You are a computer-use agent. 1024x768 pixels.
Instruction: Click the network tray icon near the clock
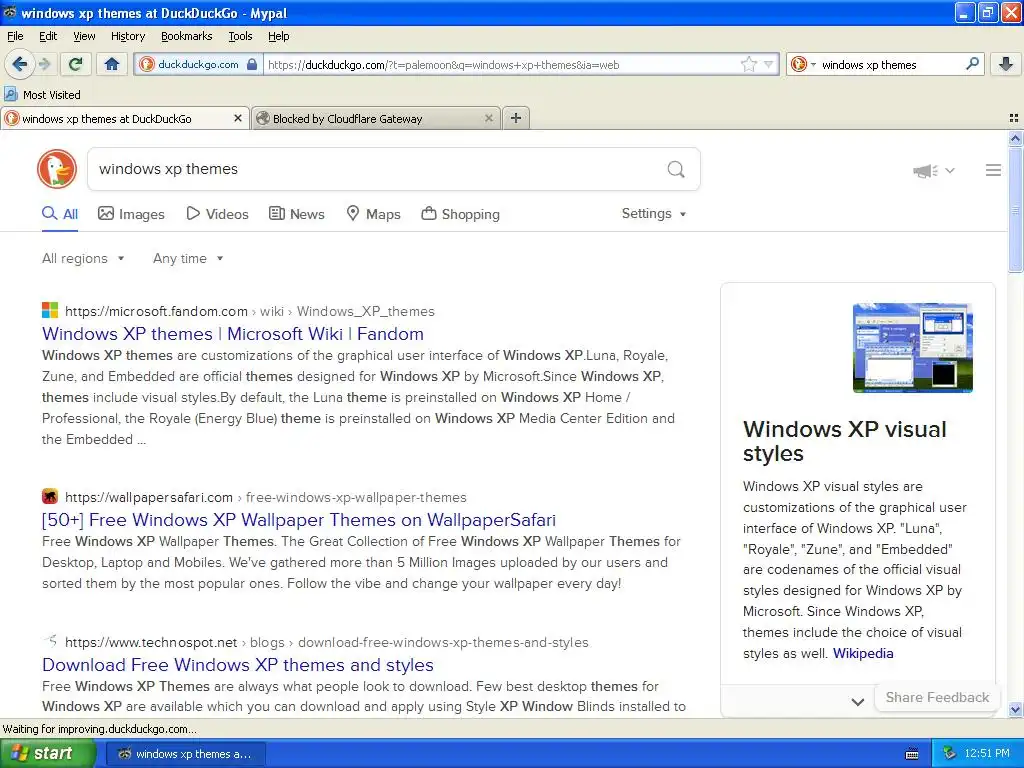[950, 753]
